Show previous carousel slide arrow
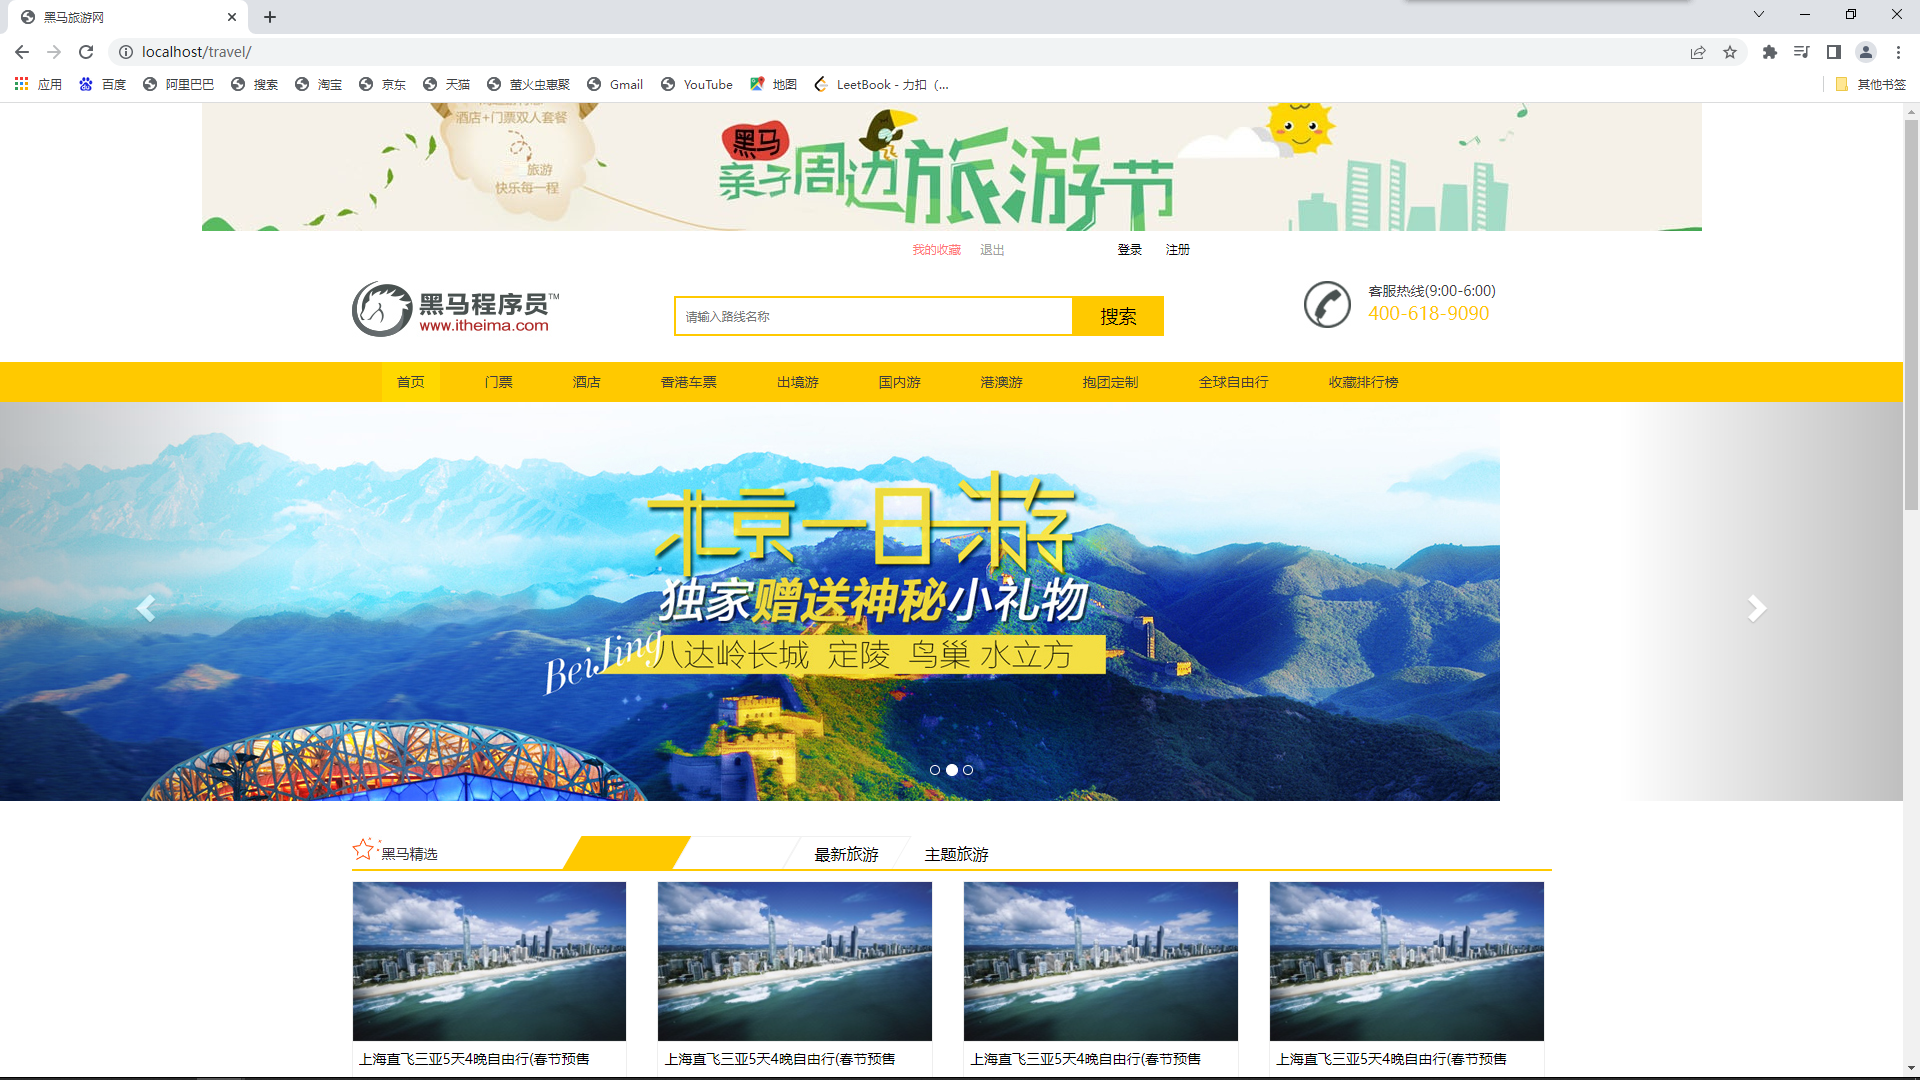The width and height of the screenshot is (1920, 1080). 146,608
